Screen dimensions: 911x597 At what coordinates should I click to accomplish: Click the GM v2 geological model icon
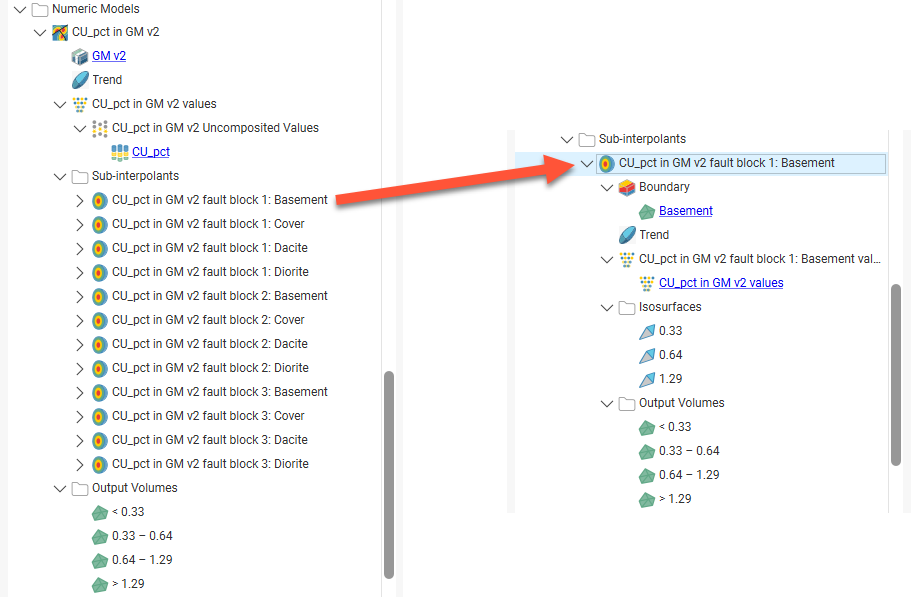coord(80,56)
